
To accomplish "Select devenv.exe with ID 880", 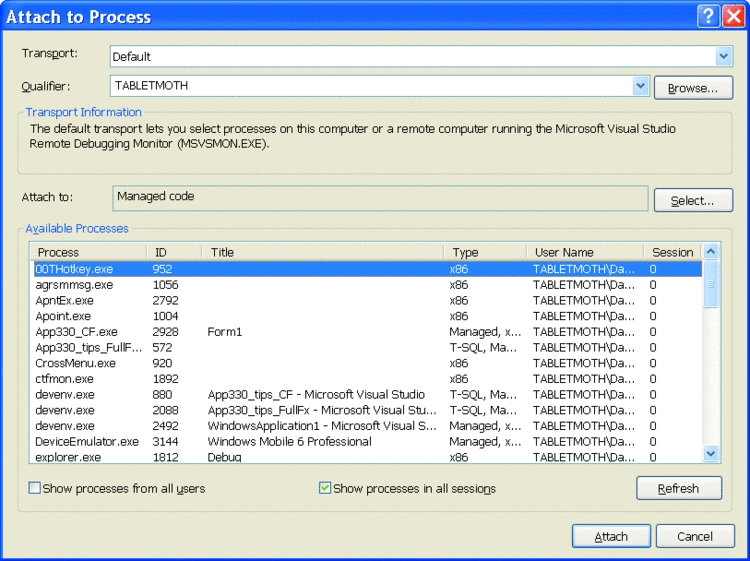I will point(367,395).
